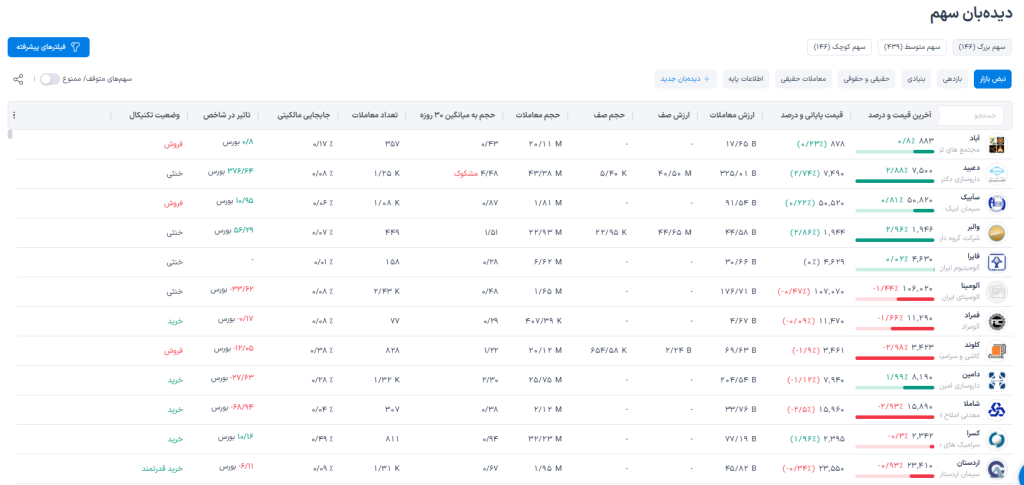This screenshot has width=1024, height=485.
Task: Toggle the سهم‌های متوقف/ممنوع switch
Action: [50, 79]
